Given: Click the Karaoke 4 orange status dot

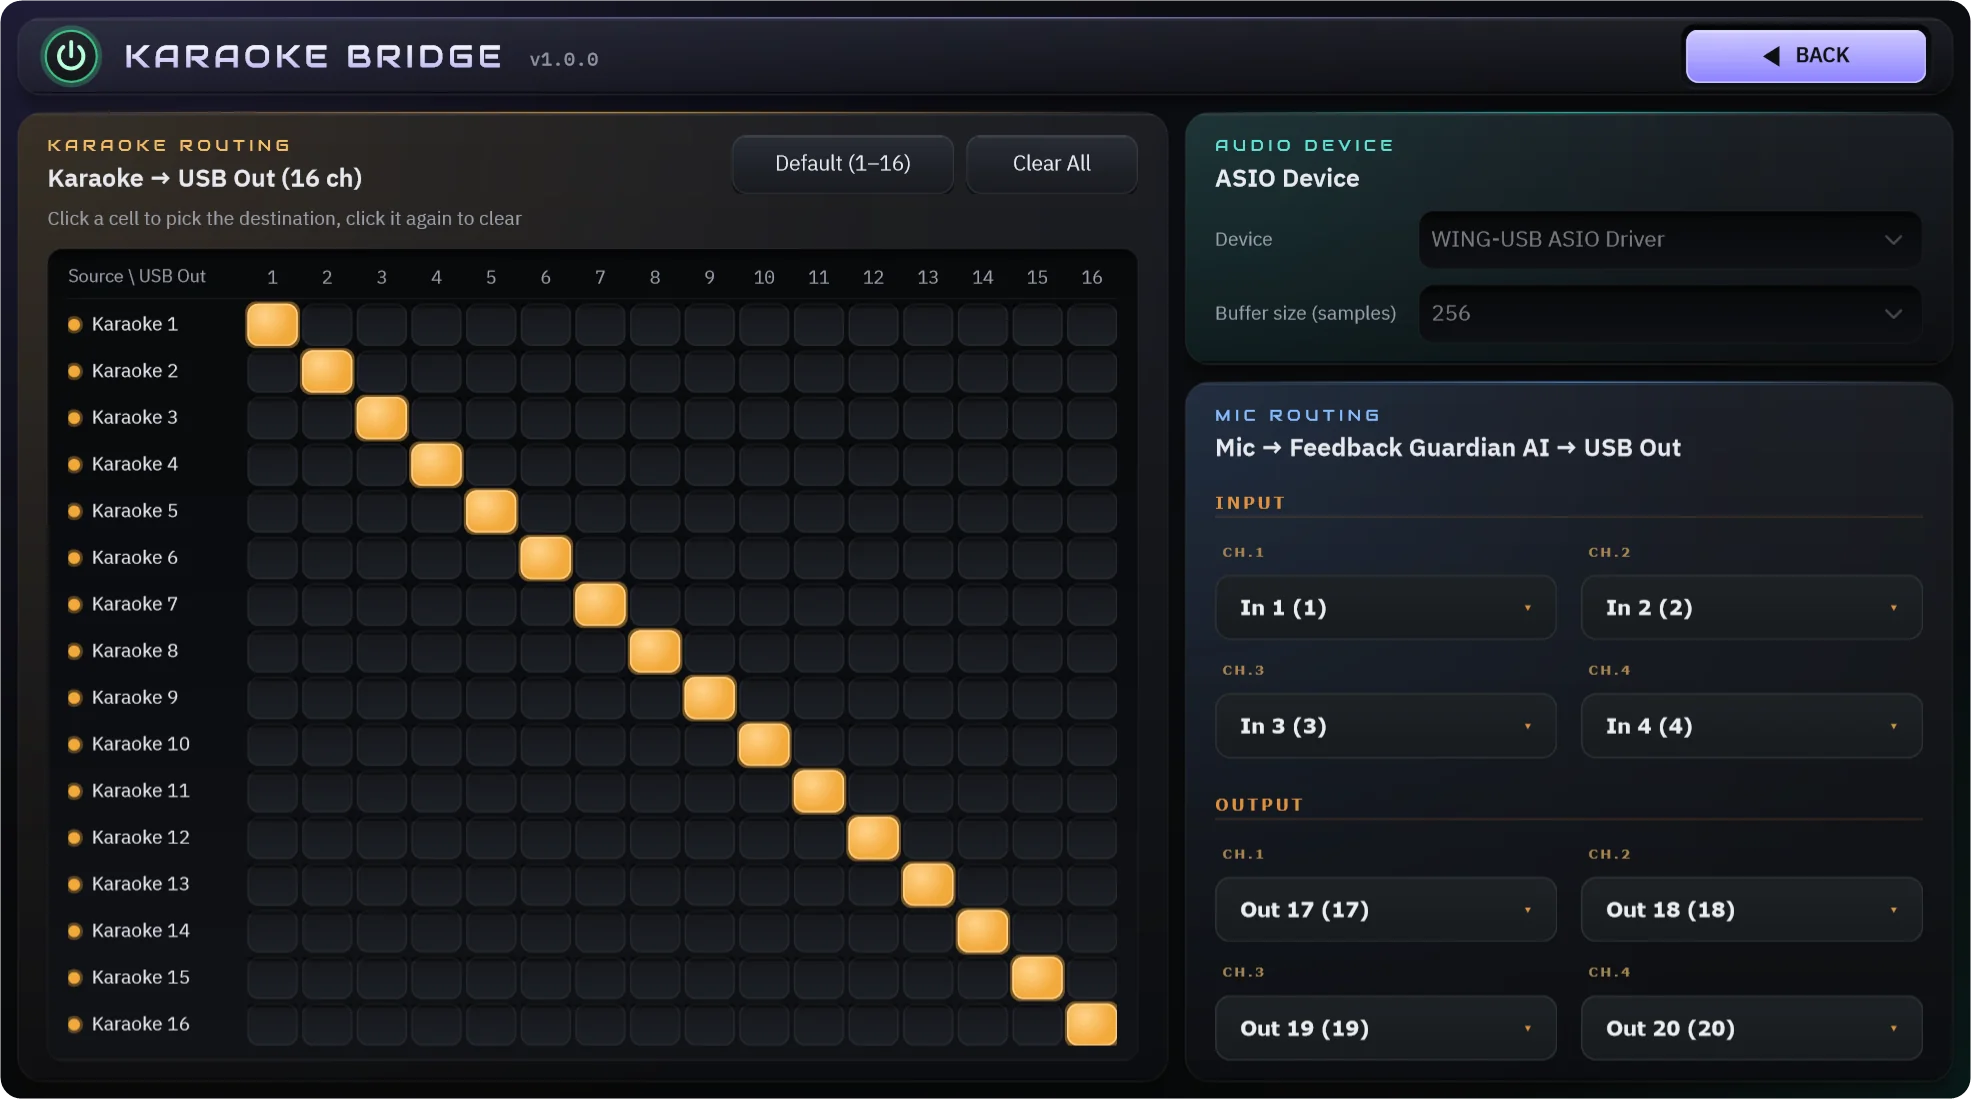Looking at the screenshot, I should [74, 465].
